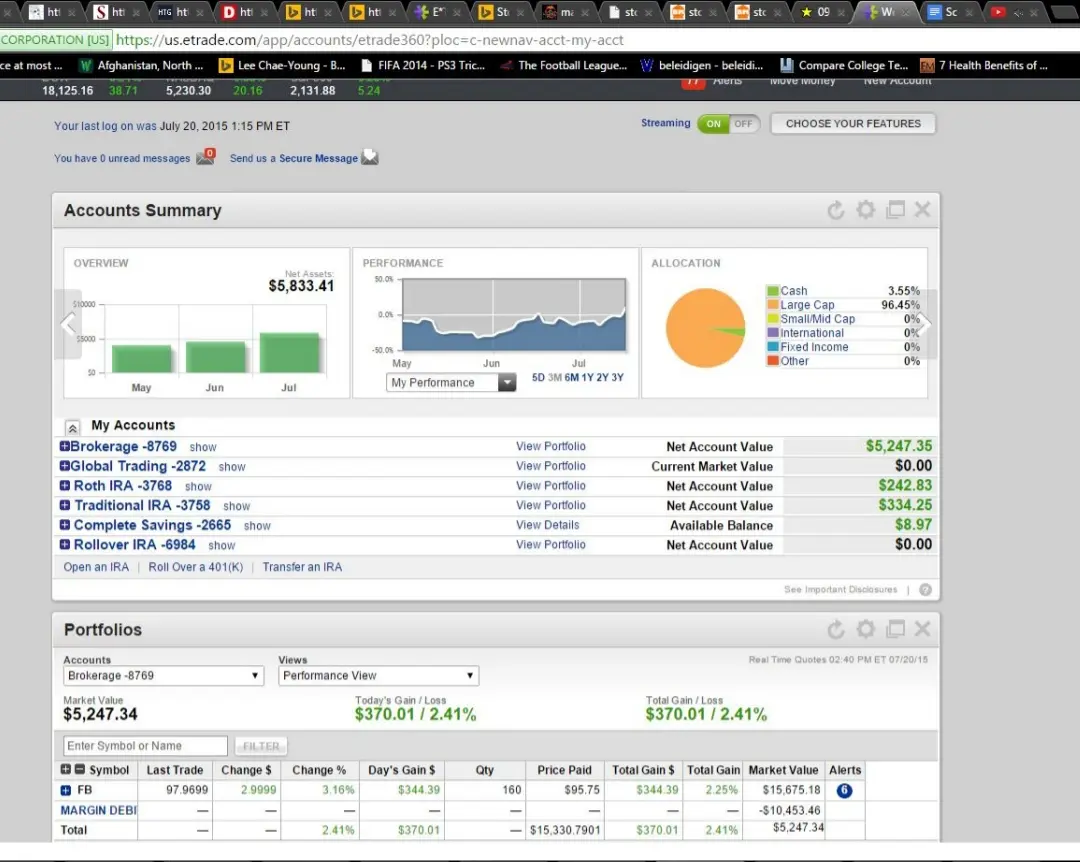Open Accounts Summary settings gear
The height and width of the screenshot is (862, 1080).
click(x=866, y=209)
